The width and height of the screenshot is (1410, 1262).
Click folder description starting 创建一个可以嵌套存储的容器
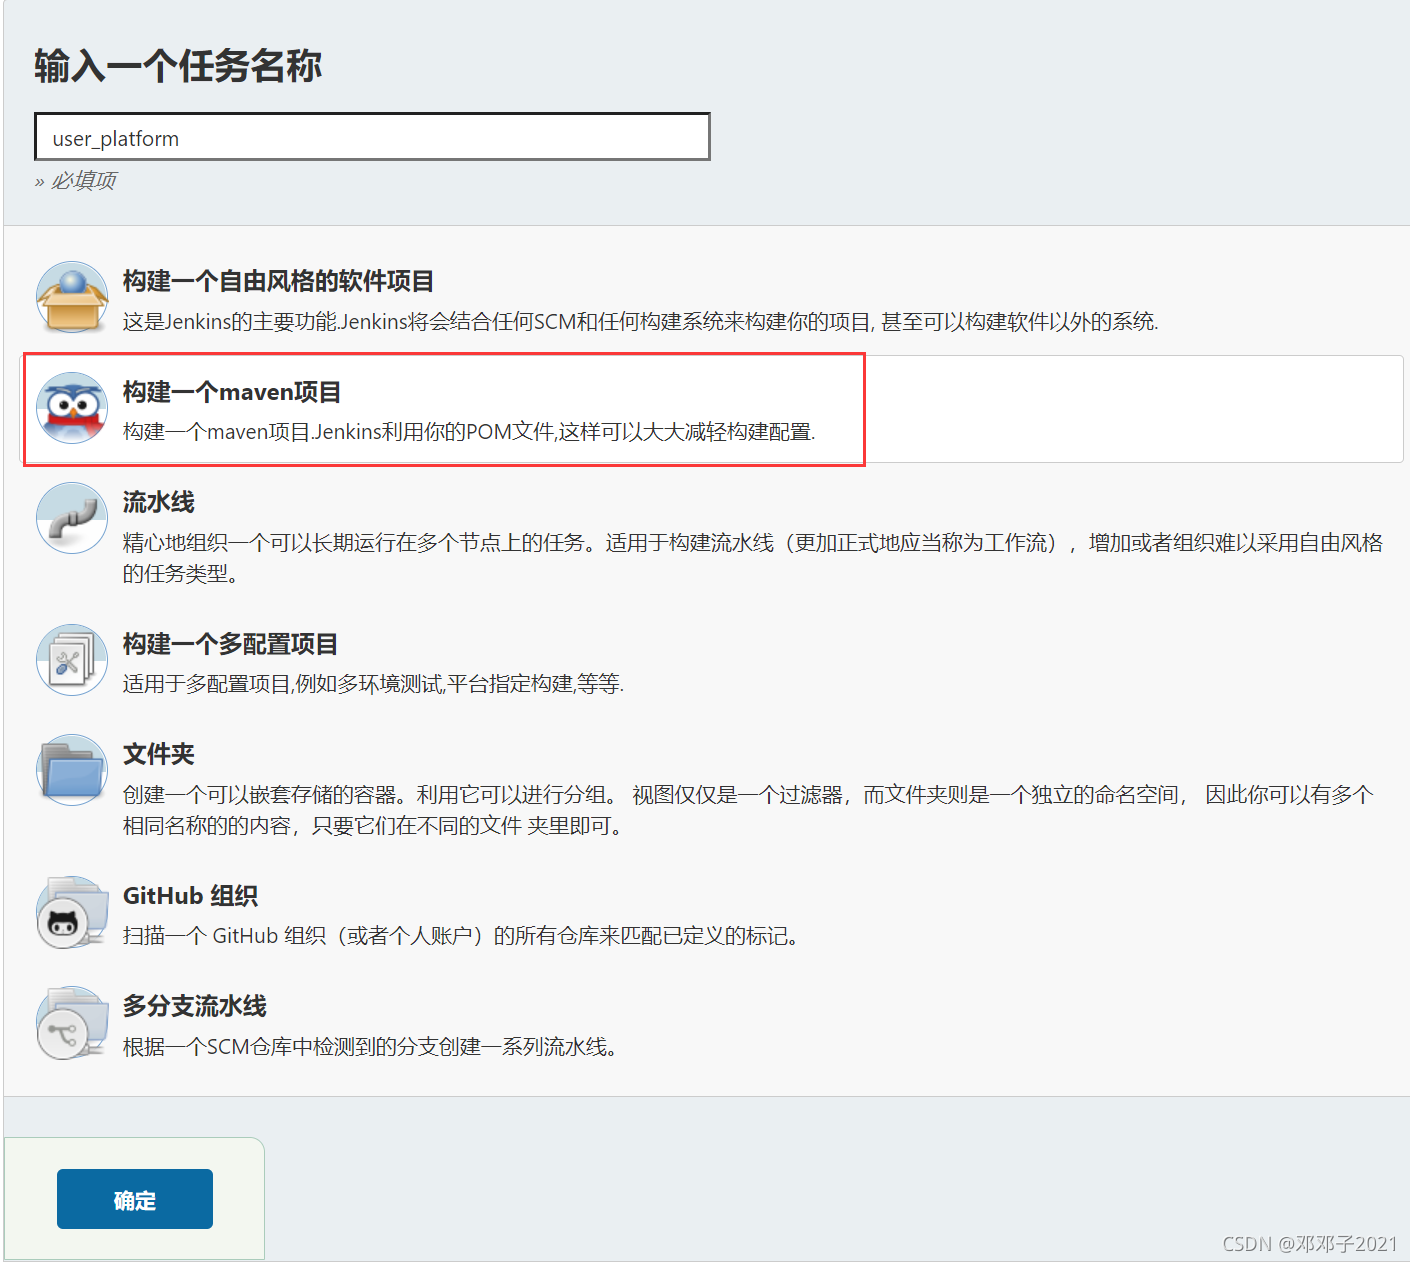point(747,810)
